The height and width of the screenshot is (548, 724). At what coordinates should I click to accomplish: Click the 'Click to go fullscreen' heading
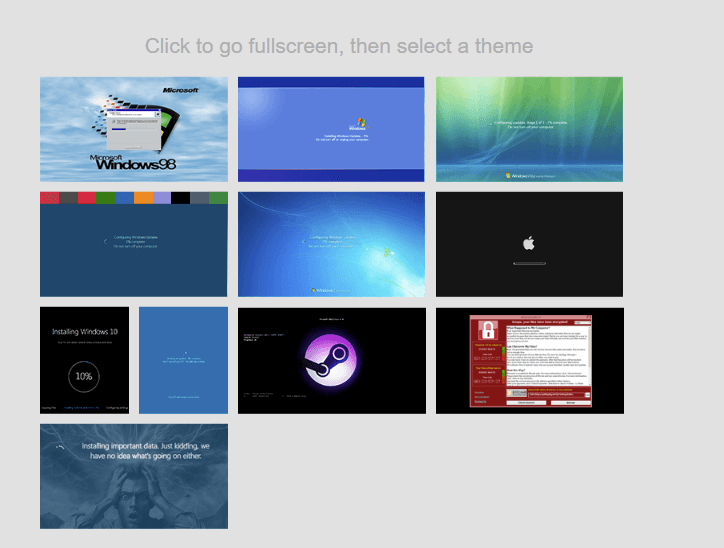coord(339,46)
